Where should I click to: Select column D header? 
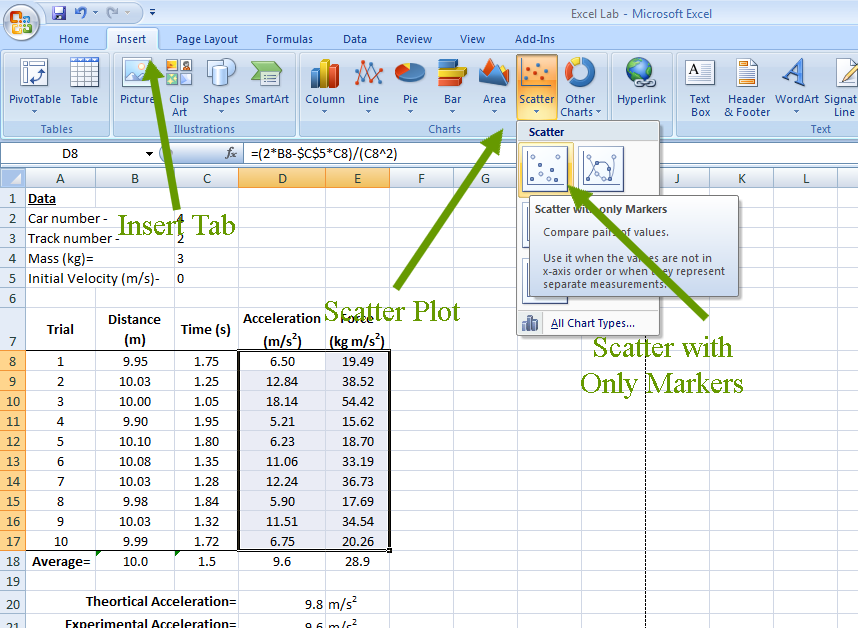[x=282, y=178]
